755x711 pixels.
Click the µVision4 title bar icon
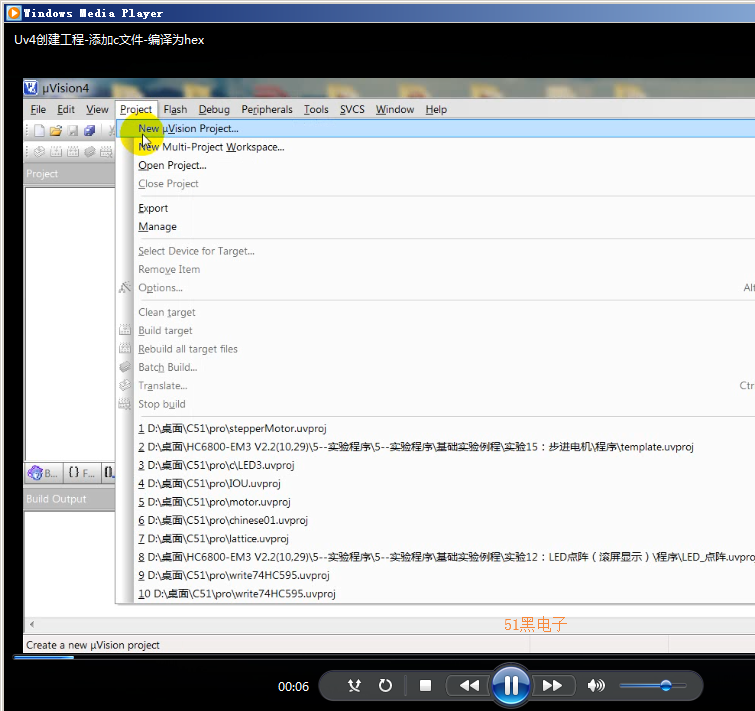[31, 88]
